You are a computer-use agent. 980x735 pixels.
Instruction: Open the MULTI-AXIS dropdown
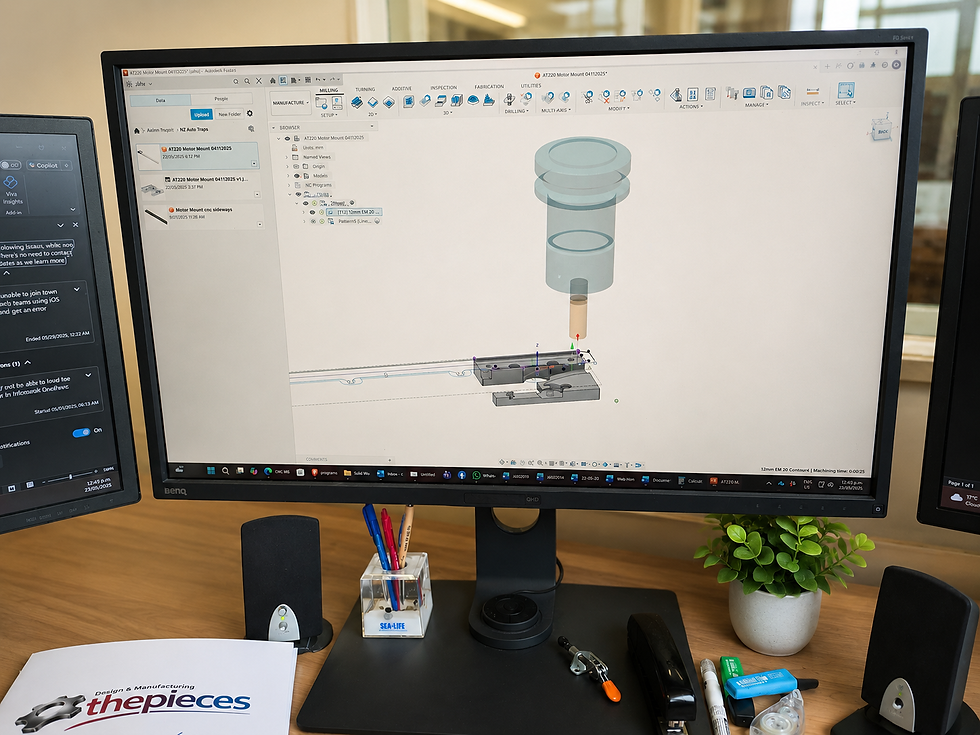(x=556, y=110)
